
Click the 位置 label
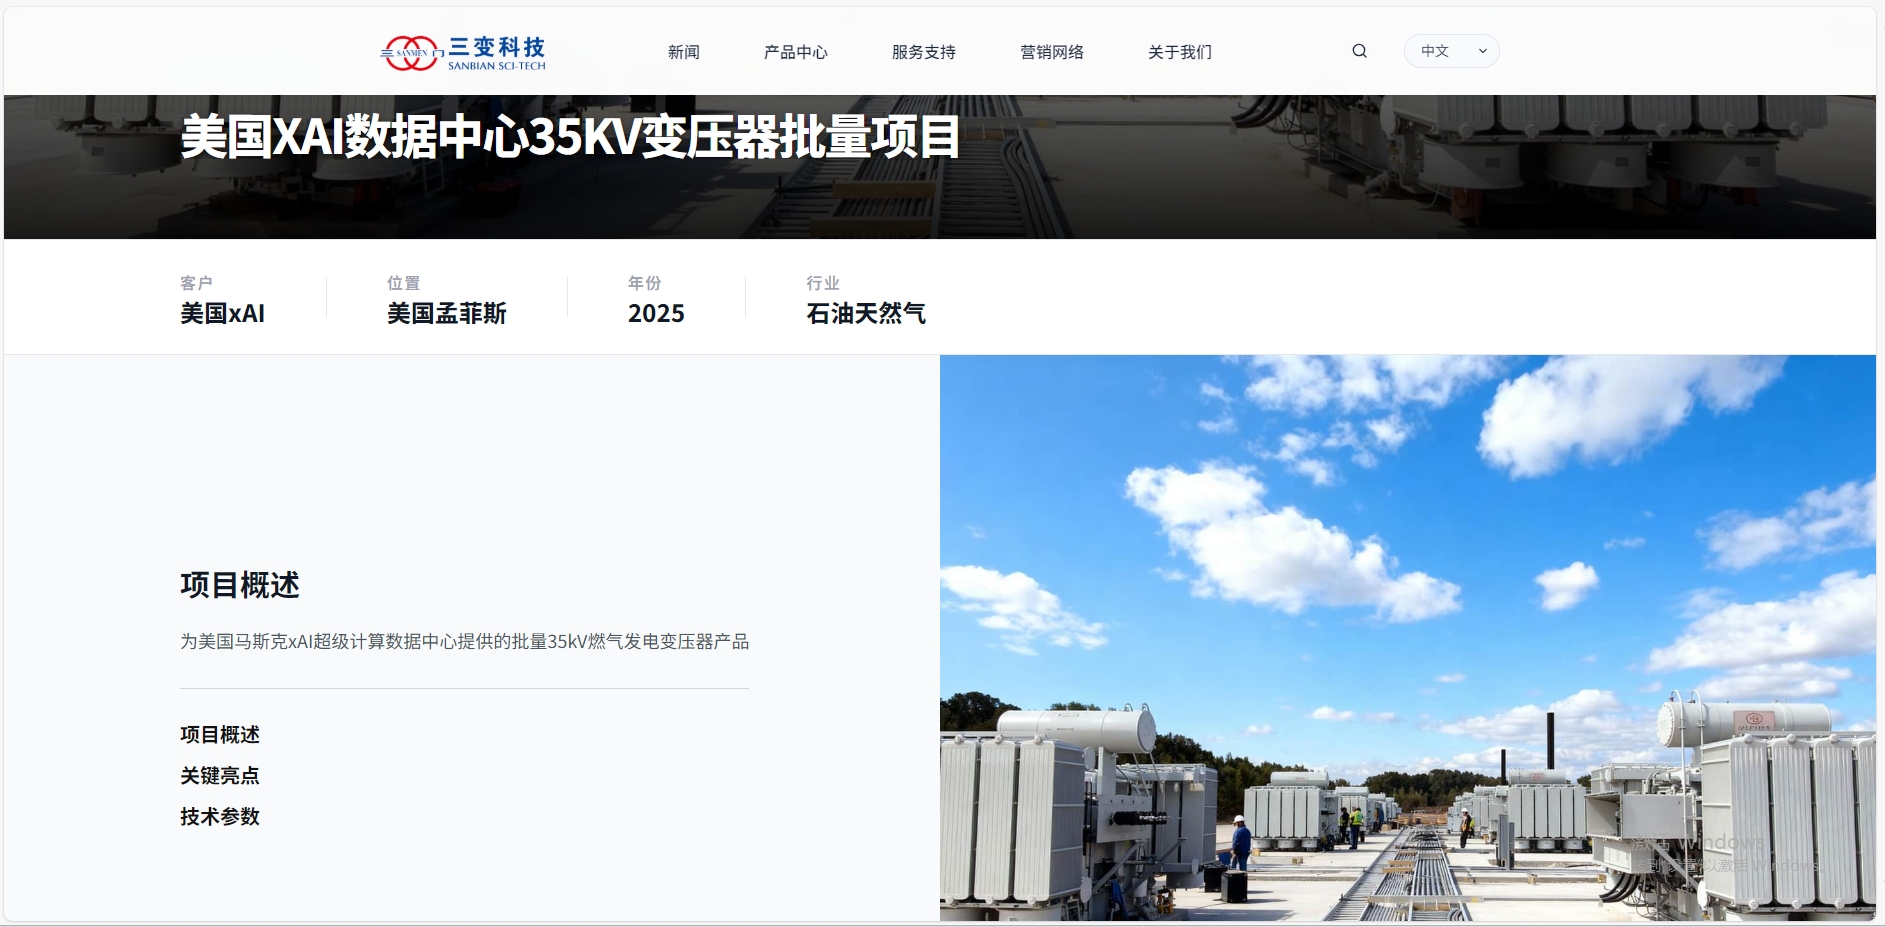click(x=403, y=283)
